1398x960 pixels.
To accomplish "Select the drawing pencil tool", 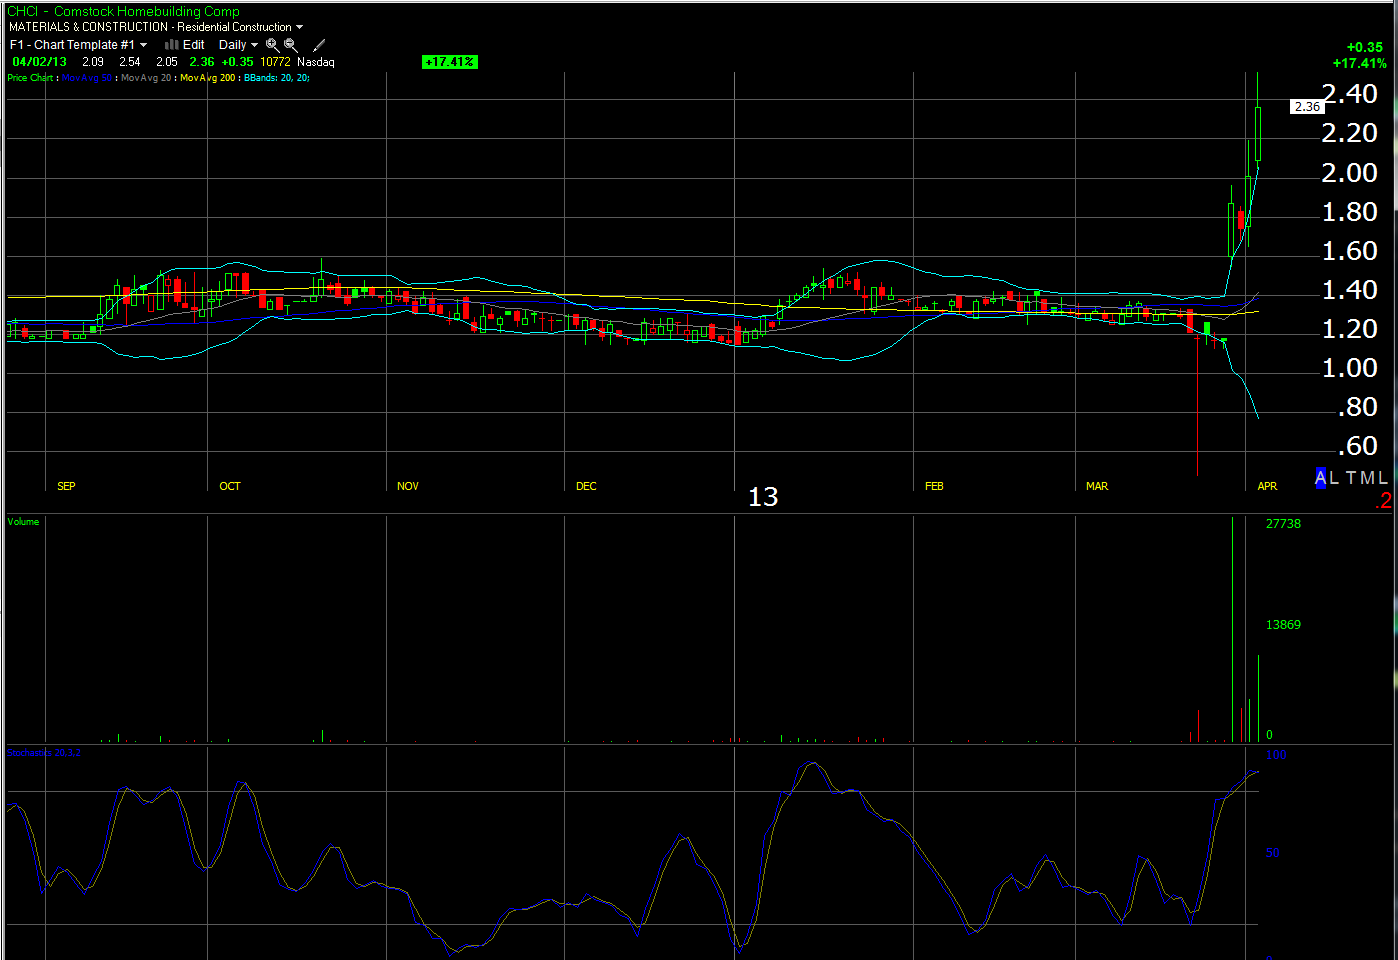I will [319, 45].
